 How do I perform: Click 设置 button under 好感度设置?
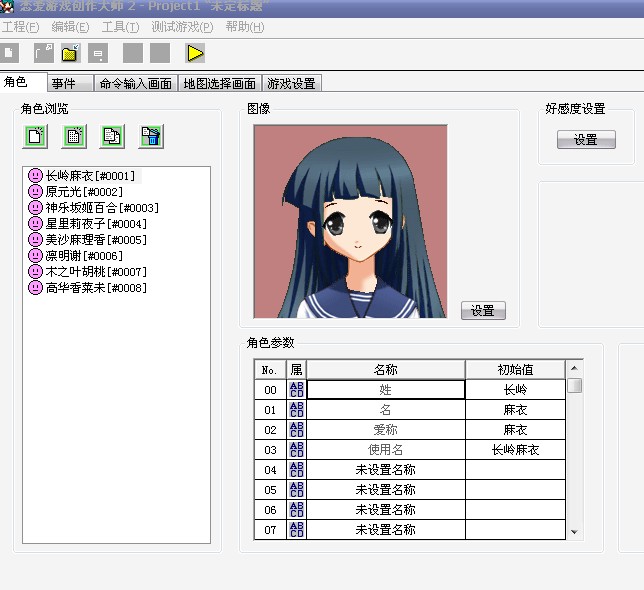[x=586, y=140]
